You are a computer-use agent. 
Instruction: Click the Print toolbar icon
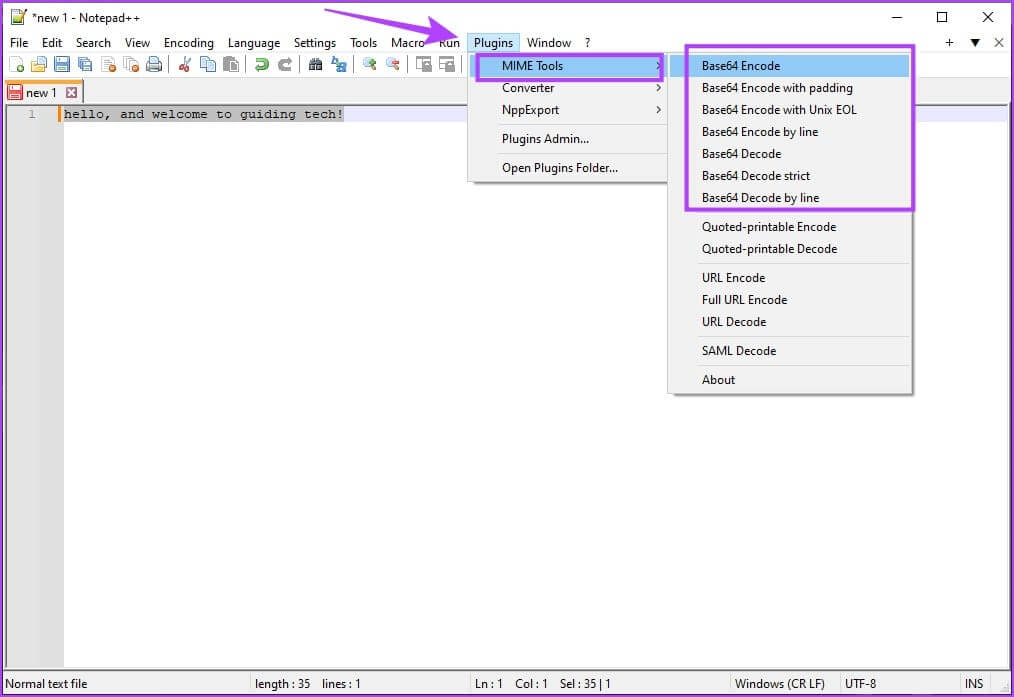click(x=154, y=64)
